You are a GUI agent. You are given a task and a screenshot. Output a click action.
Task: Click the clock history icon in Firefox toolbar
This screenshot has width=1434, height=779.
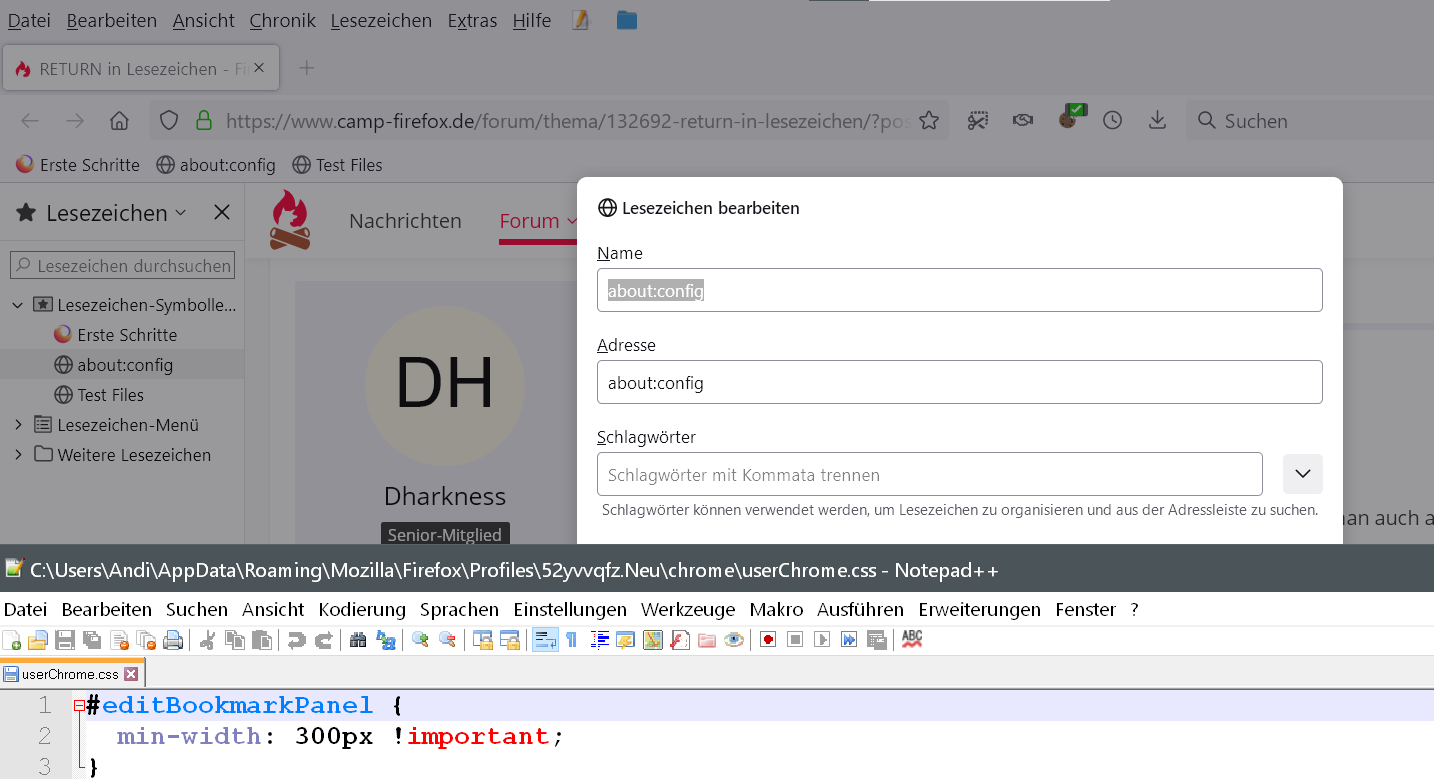(1112, 121)
